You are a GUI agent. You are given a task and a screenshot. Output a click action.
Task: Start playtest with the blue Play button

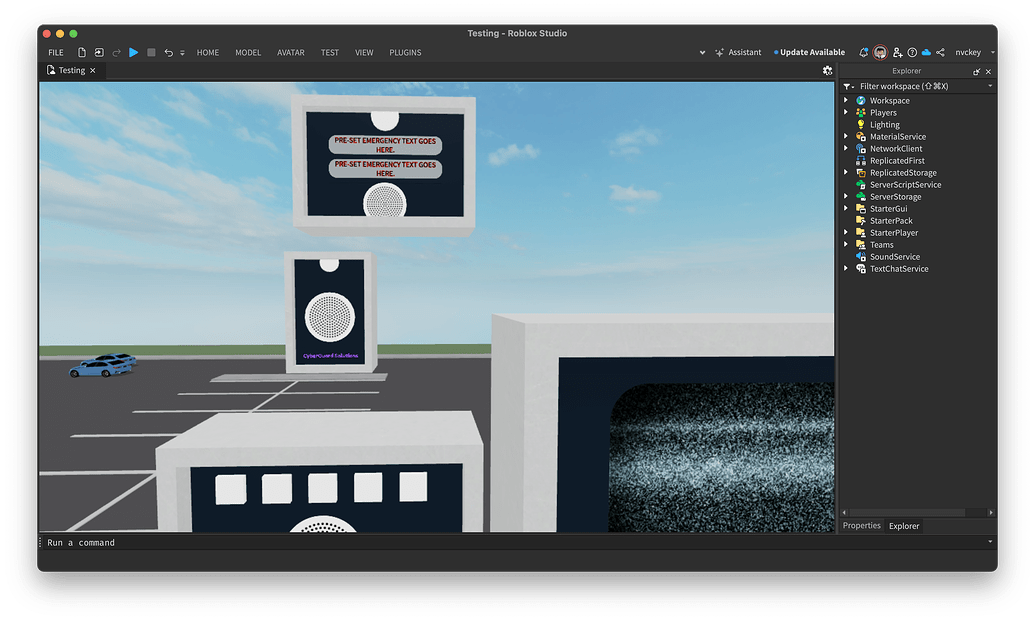coord(133,52)
